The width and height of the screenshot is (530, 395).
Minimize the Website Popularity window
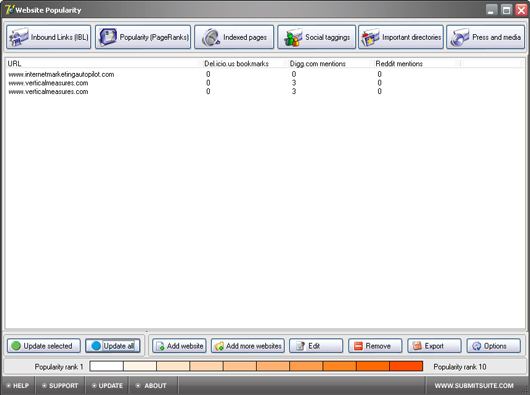coord(491,10)
